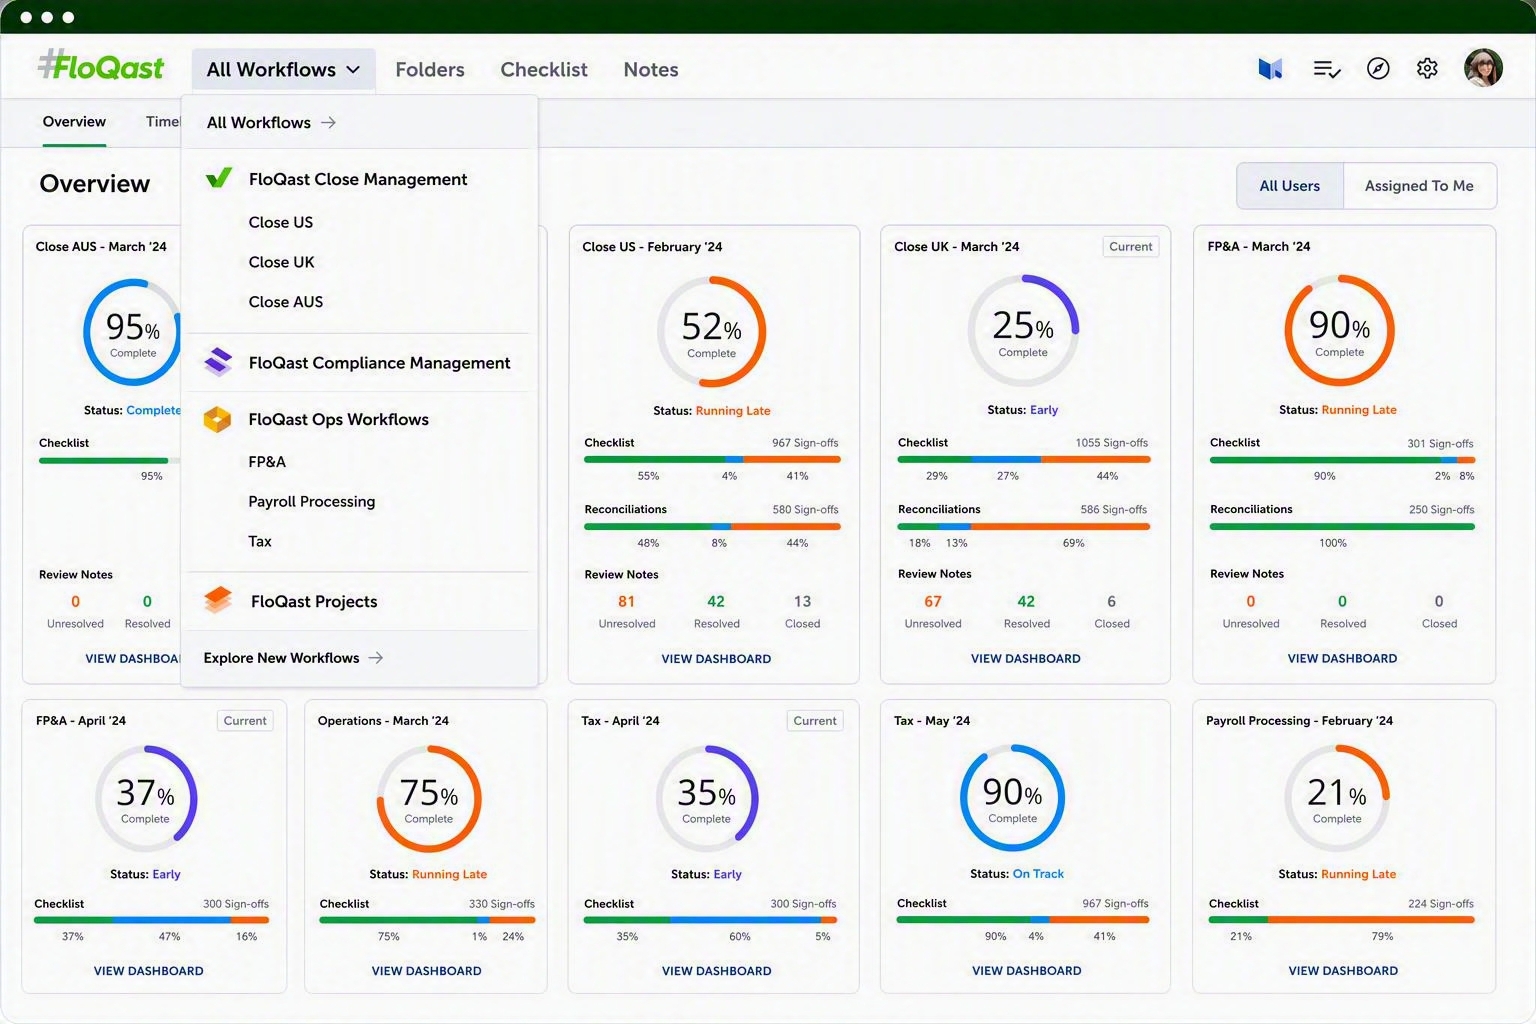Click the arrow beside All Workflows link

point(328,122)
